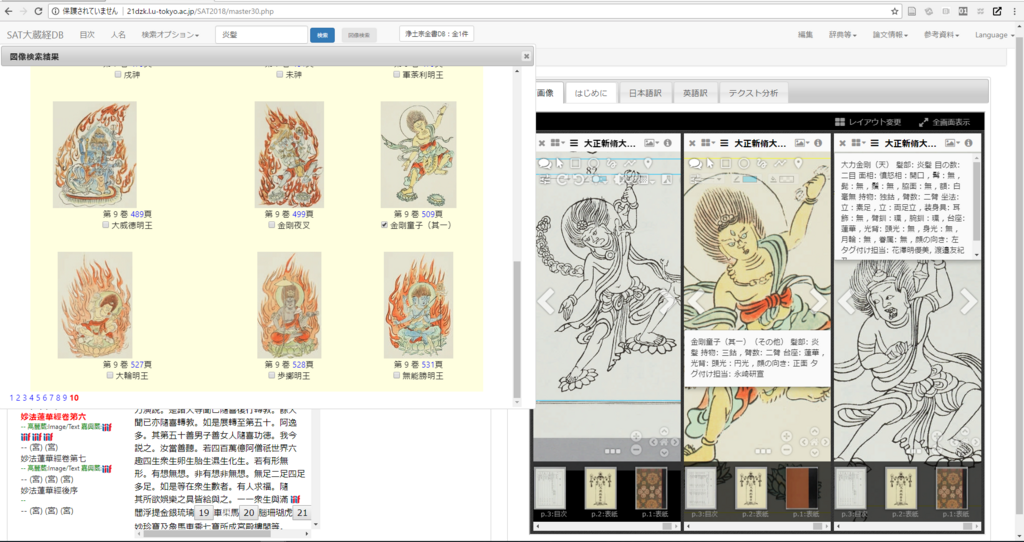Bookmark the page with the star icon
This screenshot has height=542, width=1024.
pos(895,11)
